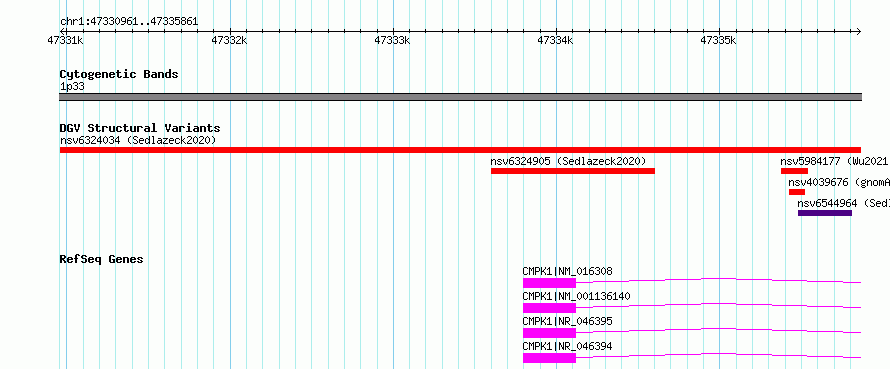The width and height of the screenshot is (890, 369).
Task: Select the CMPK1|NM_001136140 transcript label
Action: point(576,296)
